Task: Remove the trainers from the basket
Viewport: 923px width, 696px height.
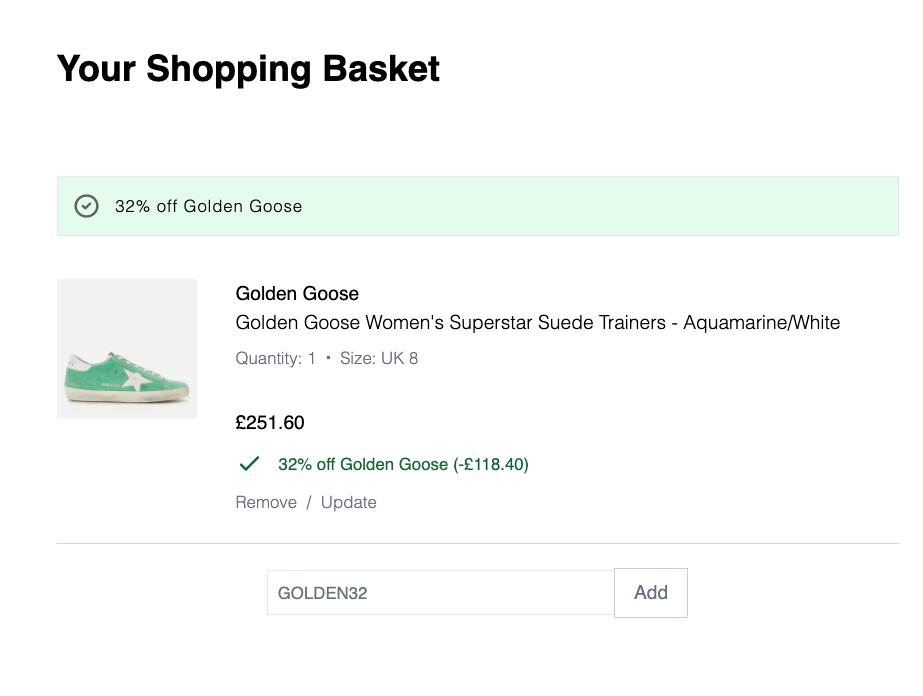Action: (x=265, y=502)
